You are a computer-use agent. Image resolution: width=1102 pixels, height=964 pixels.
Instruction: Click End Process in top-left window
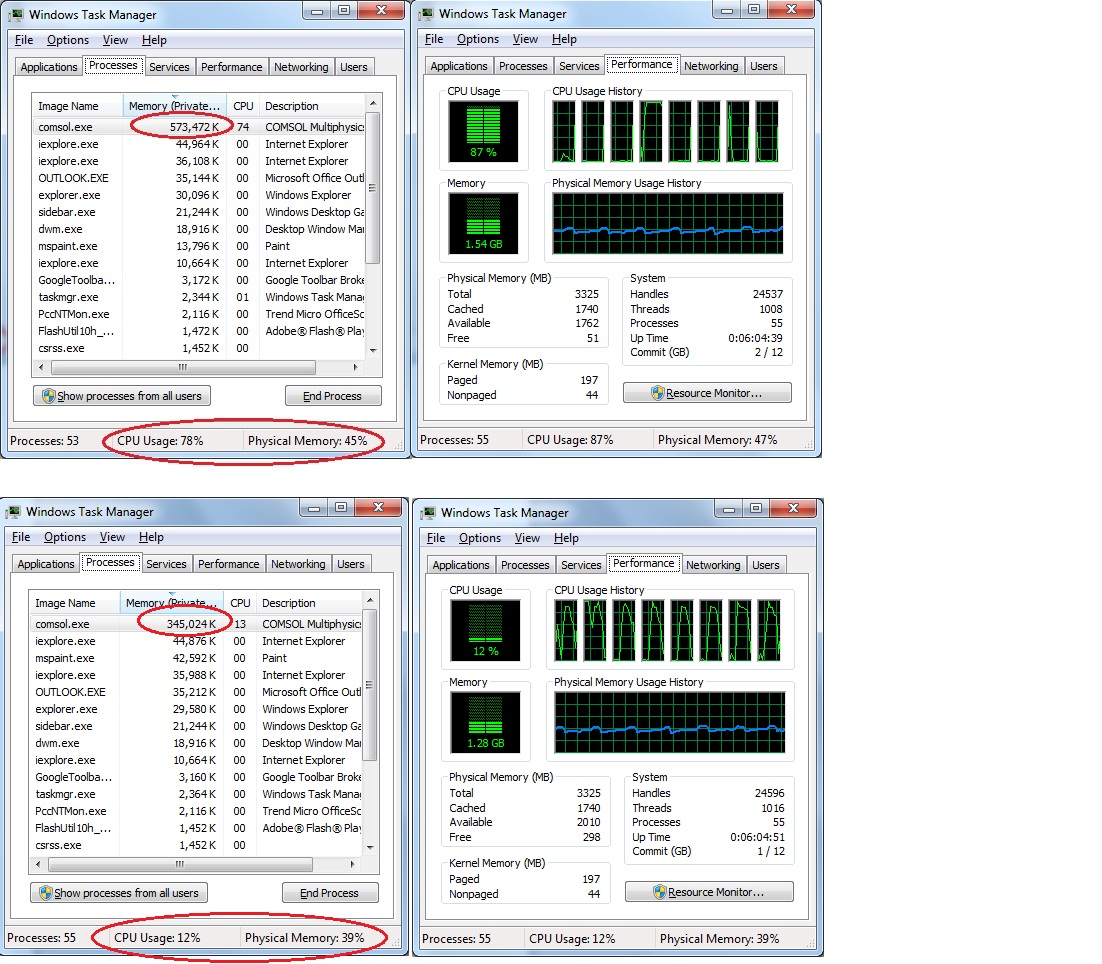point(333,396)
